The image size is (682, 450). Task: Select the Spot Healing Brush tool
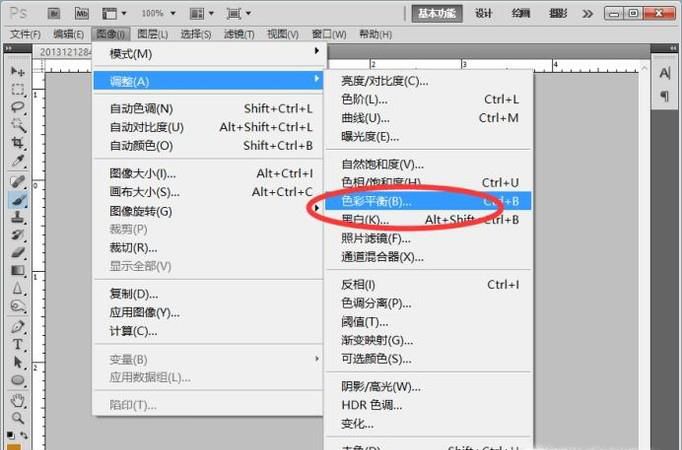click(x=17, y=181)
